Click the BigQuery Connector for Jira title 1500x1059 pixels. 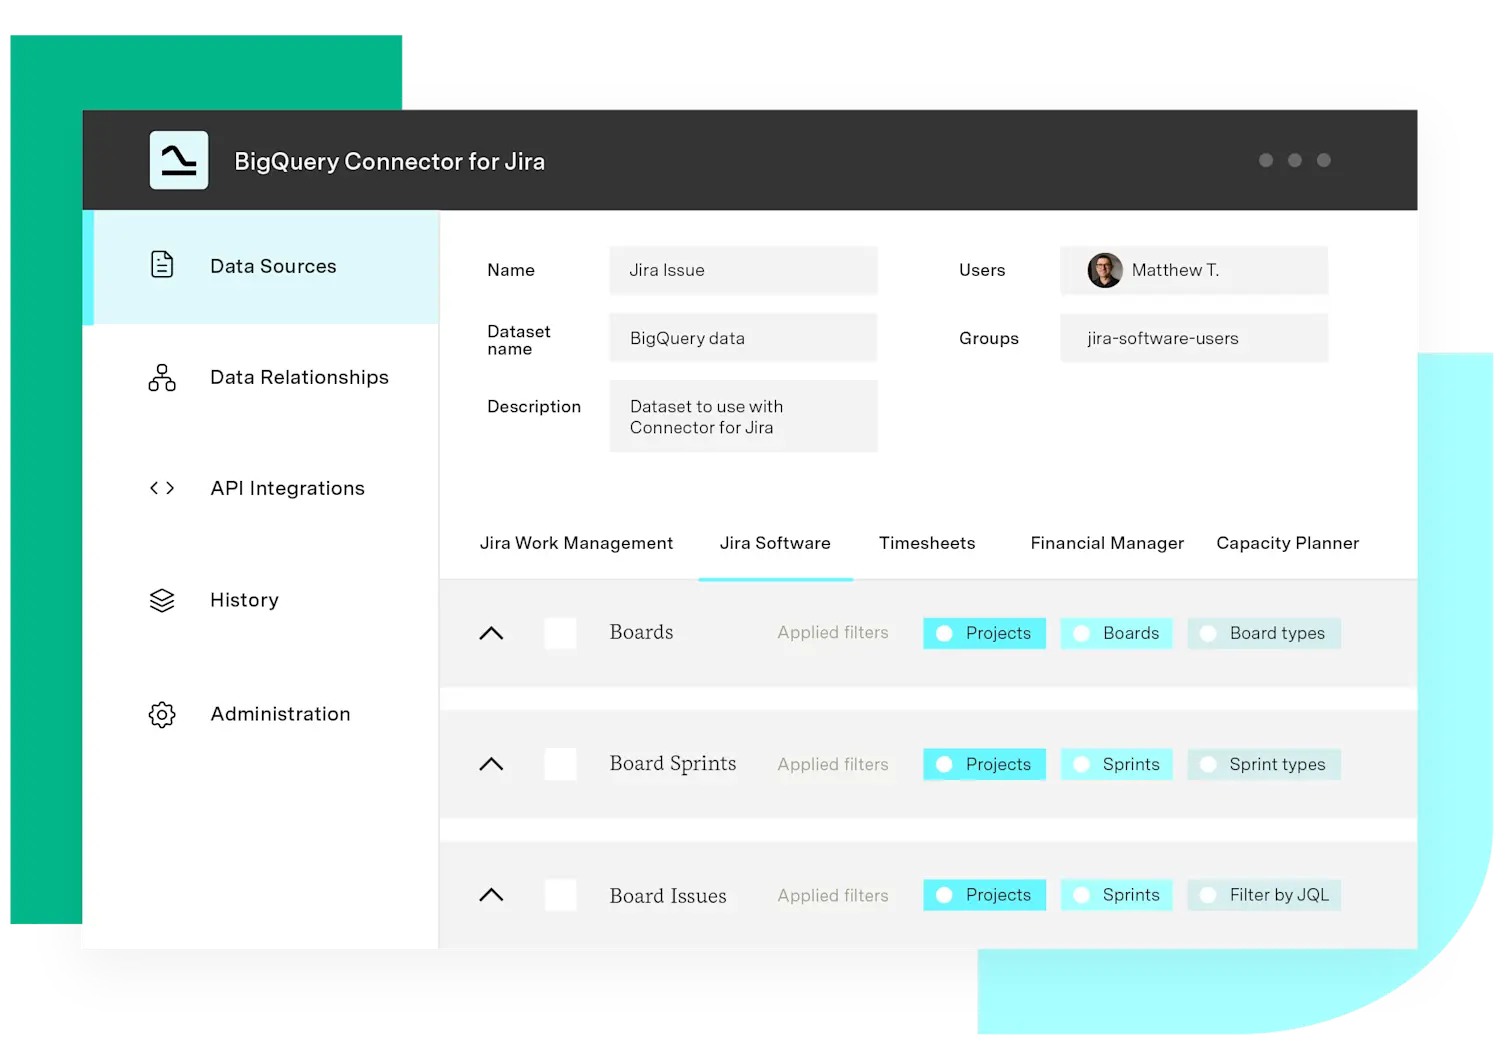(389, 161)
